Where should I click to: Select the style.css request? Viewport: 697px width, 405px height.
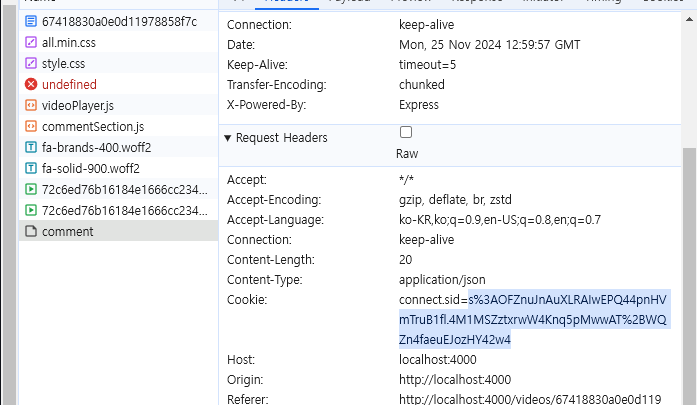(x=118, y=63)
